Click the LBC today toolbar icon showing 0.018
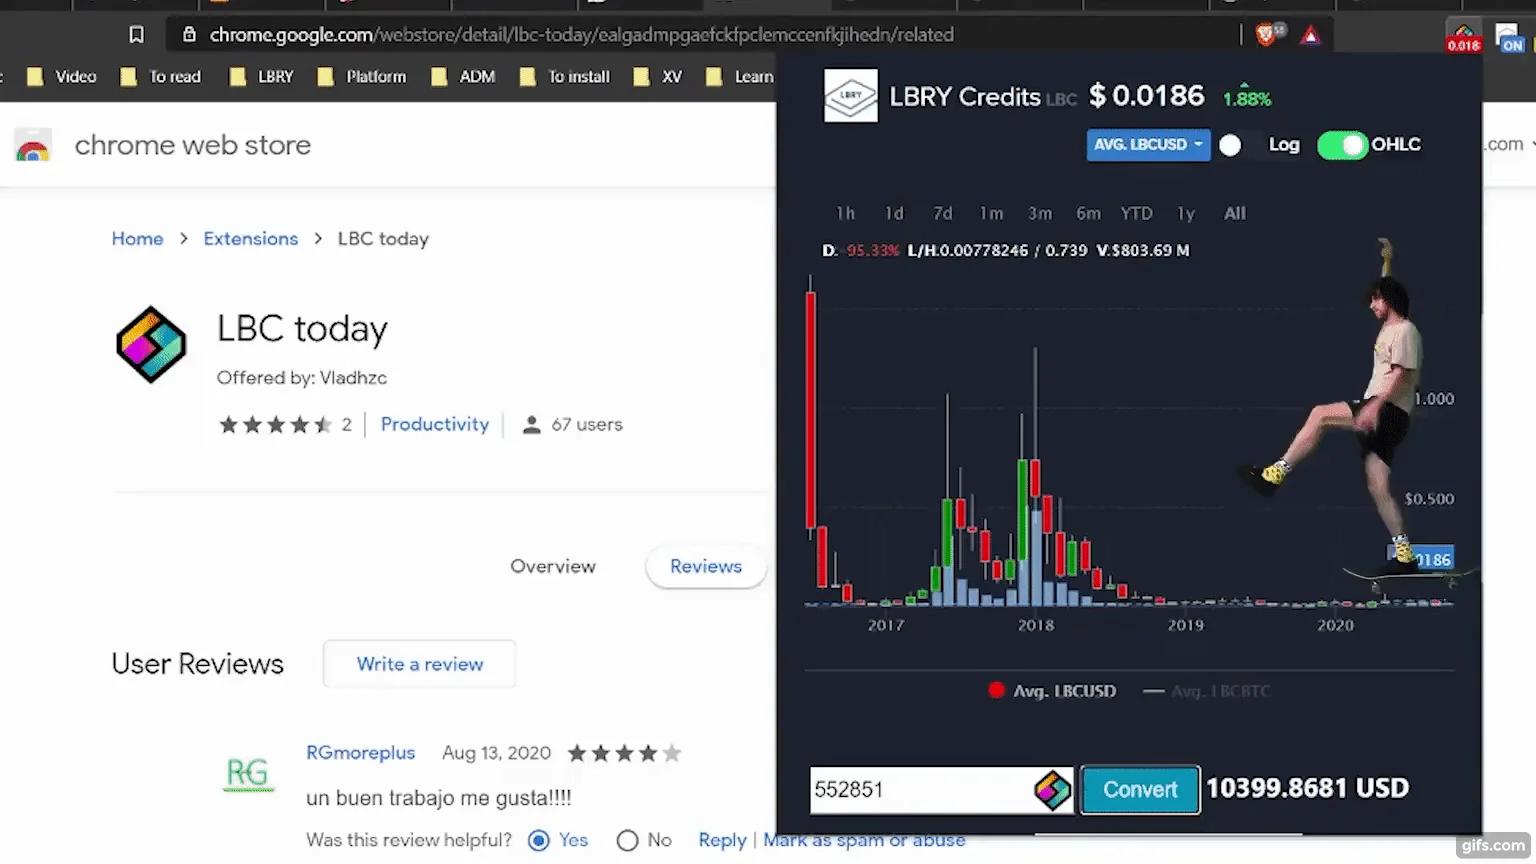The image size is (1536, 864). point(1463,37)
